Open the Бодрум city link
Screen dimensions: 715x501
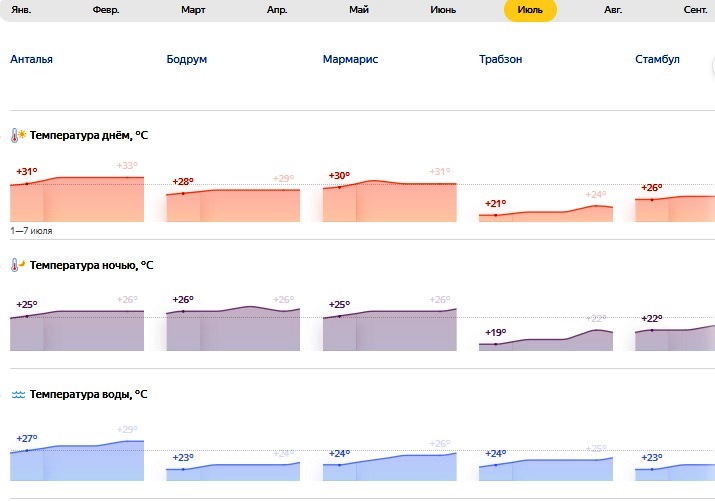click(187, 59)
